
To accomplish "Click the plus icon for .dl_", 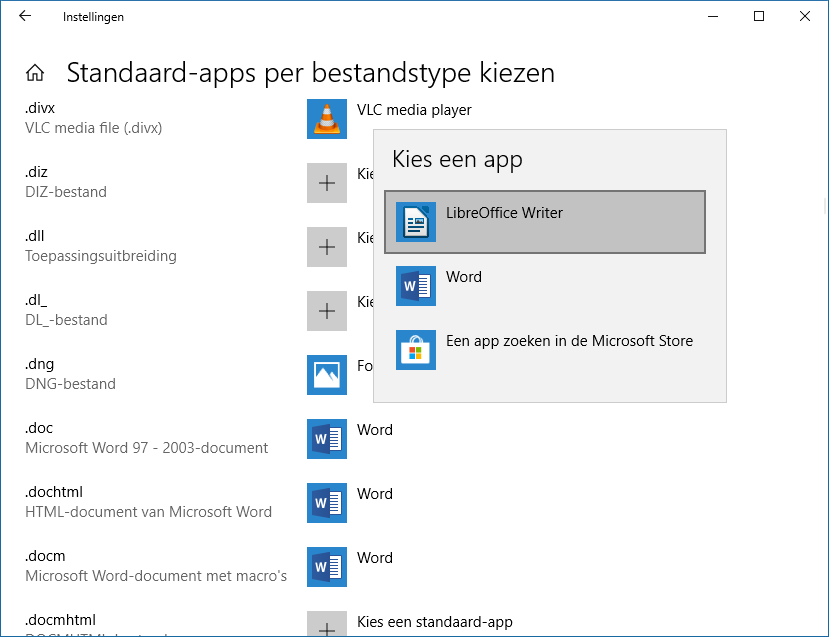I will pos(327,311).
